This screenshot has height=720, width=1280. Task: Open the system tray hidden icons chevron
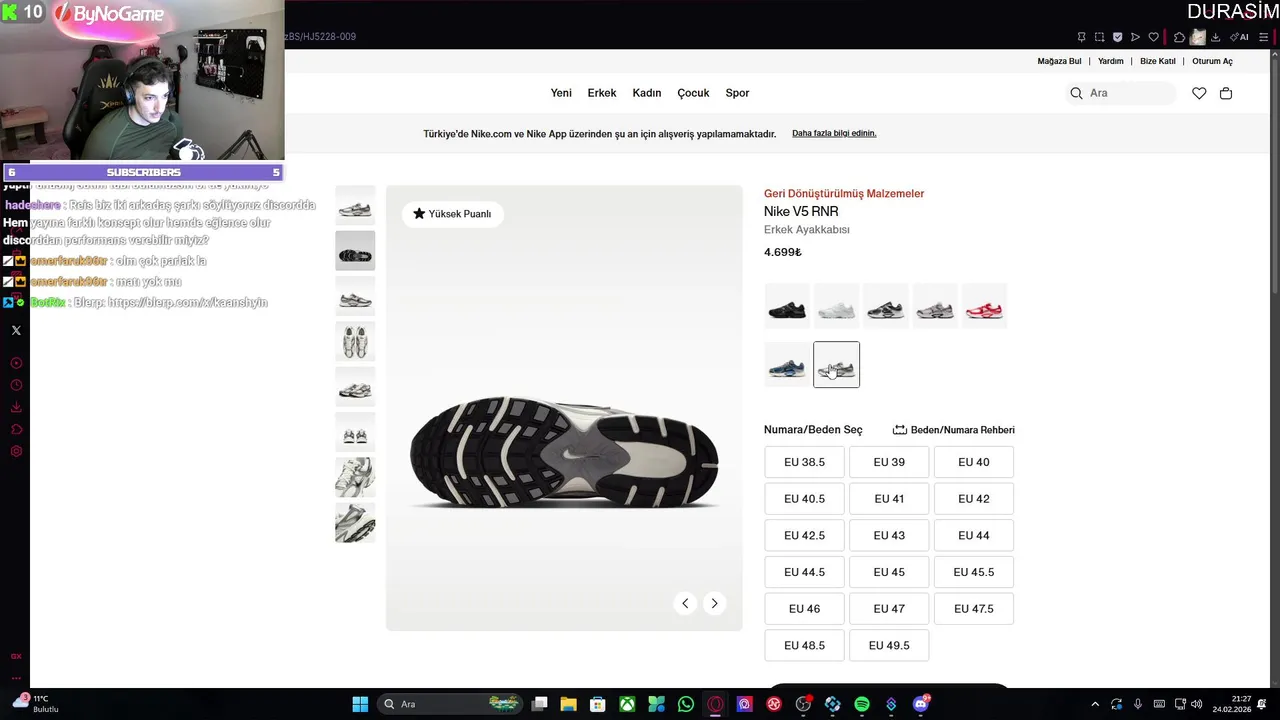pyautogui.click(x=1095, y=704)
